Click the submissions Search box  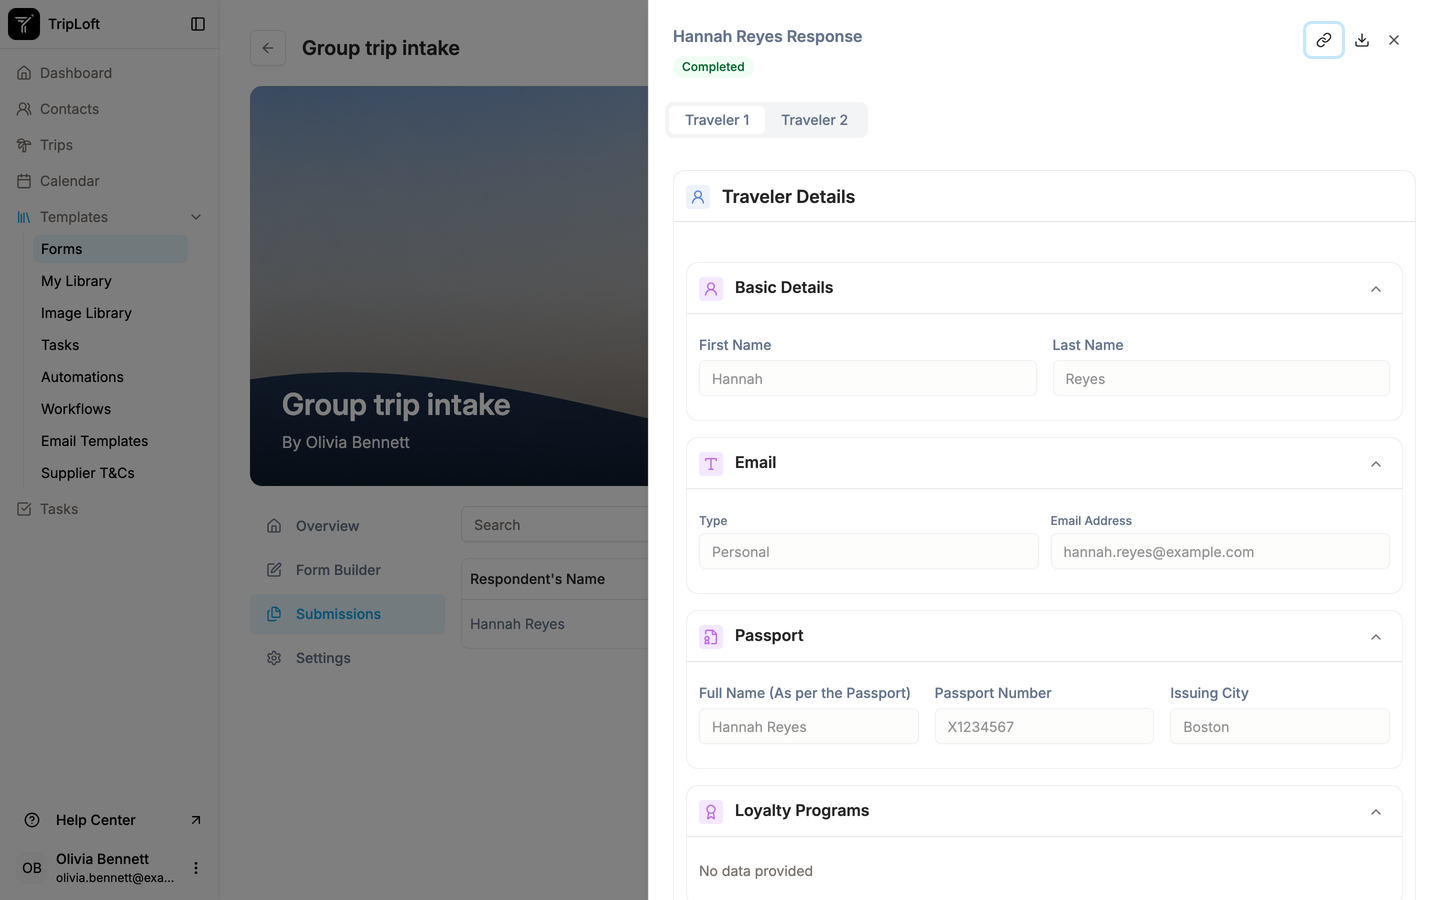pyautogui.click(x=555, y=525)
